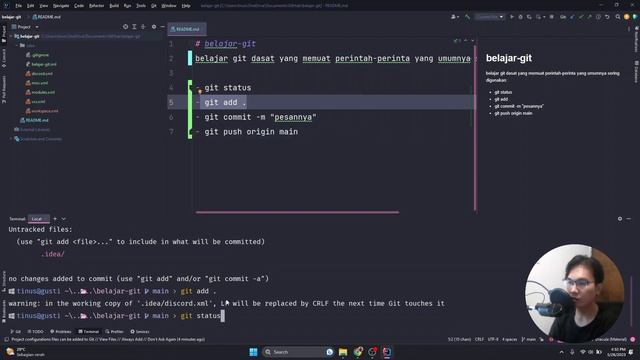Click 'git push origin main' line in editor
640x360 pixels.
(x=251, y=132)
